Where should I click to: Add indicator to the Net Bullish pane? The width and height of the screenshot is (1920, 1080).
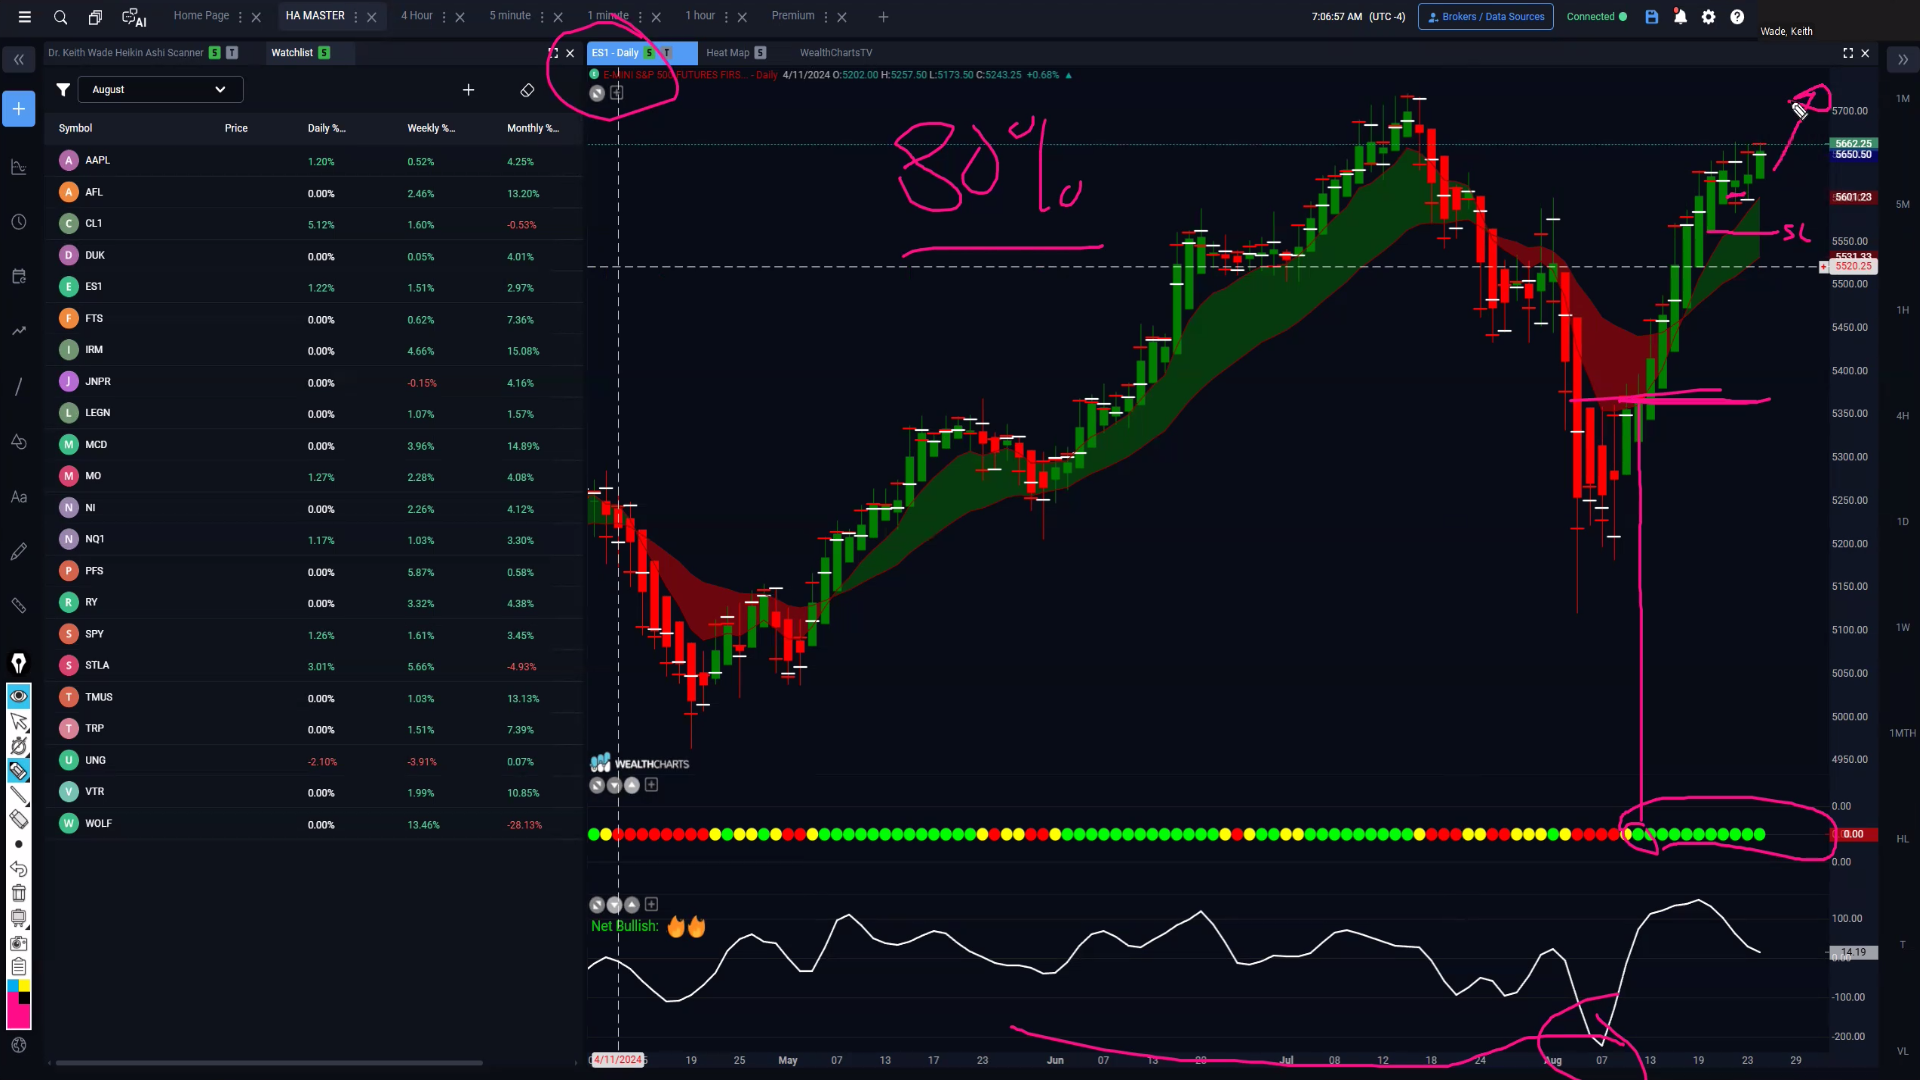(651, 904)
